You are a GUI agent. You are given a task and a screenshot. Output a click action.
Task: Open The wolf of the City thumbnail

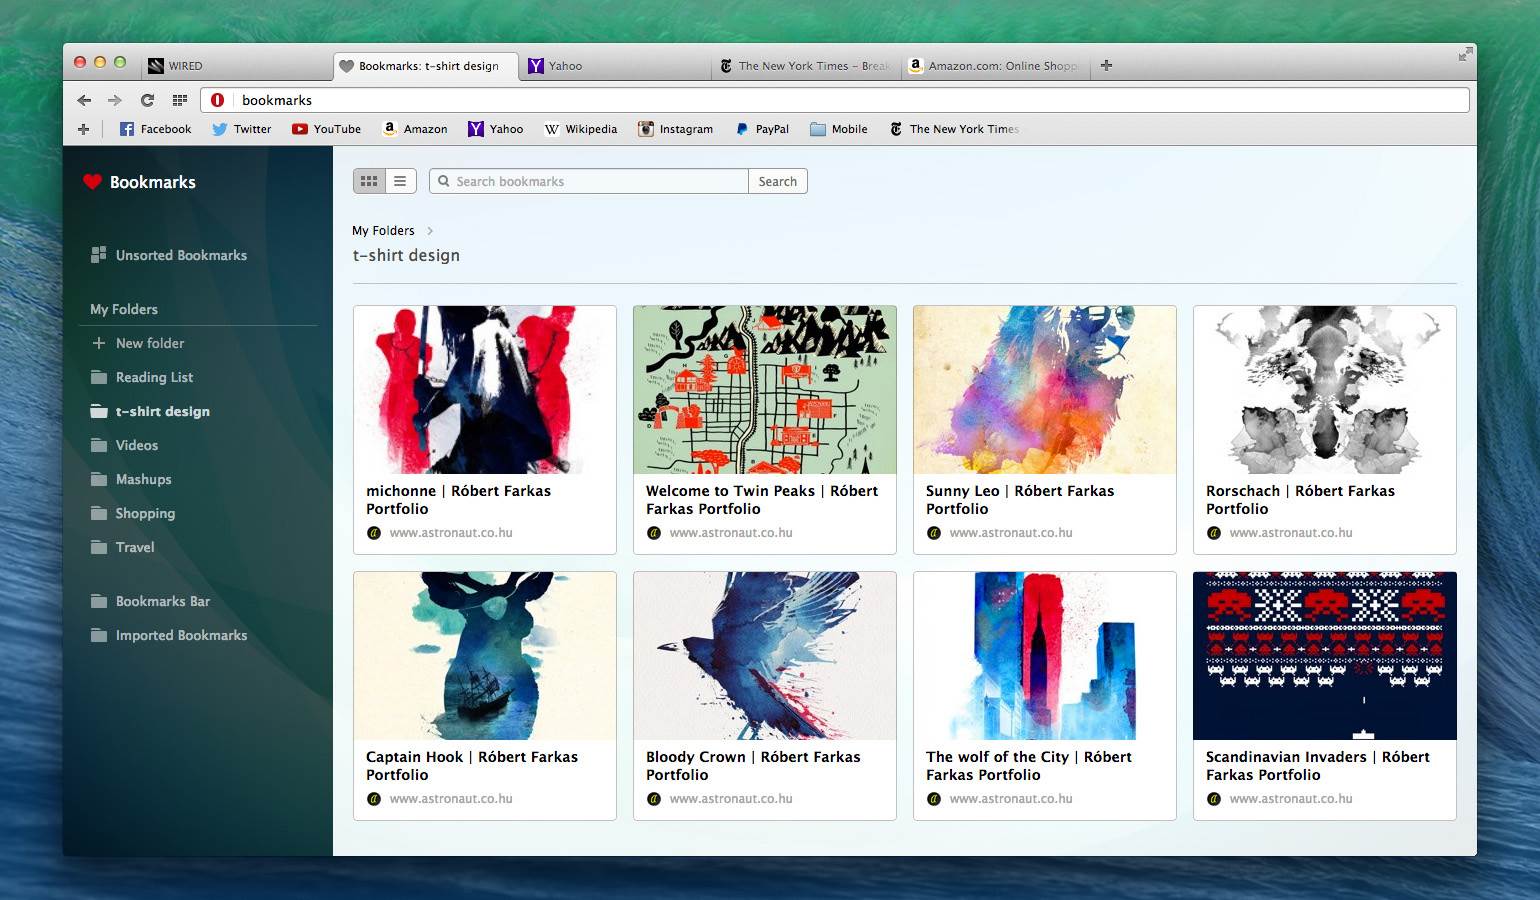pyautogui.click(x=1045, y=656)
